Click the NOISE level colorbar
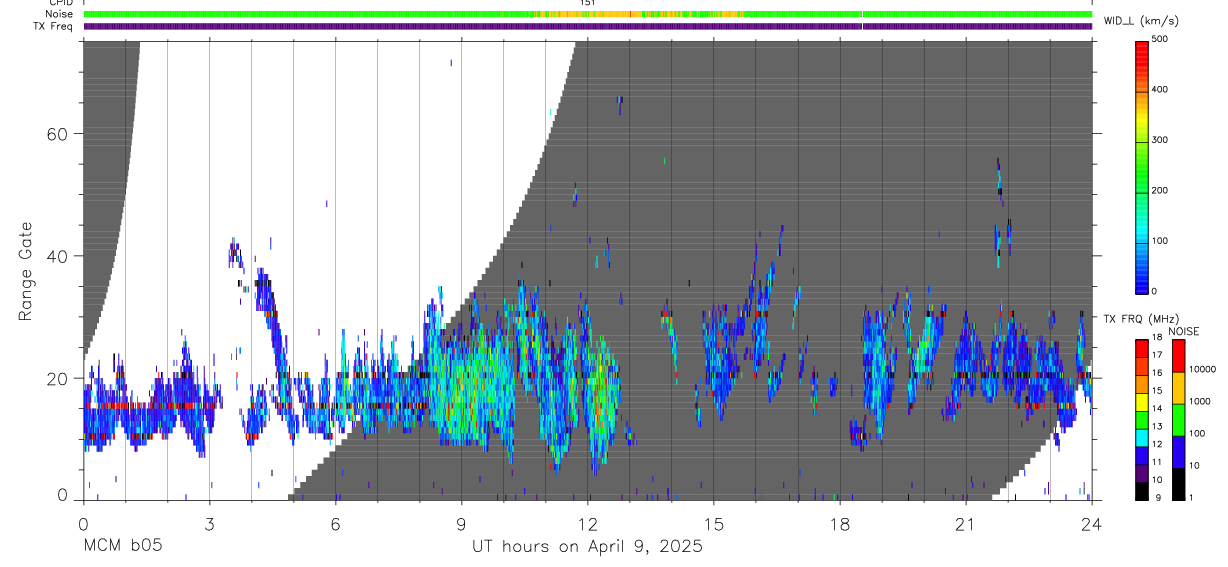Viewport: 1228px width, 567px height. click(x=1178, y=420)
